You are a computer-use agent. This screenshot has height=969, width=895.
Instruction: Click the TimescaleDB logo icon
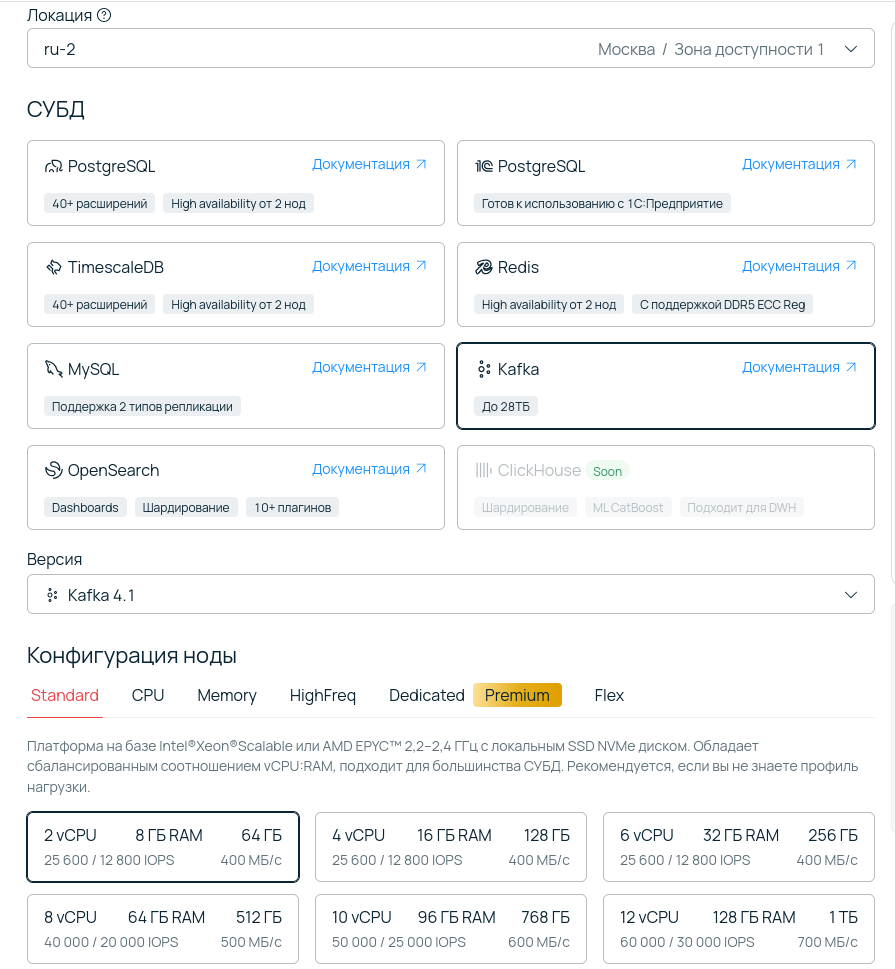point(54,268)
